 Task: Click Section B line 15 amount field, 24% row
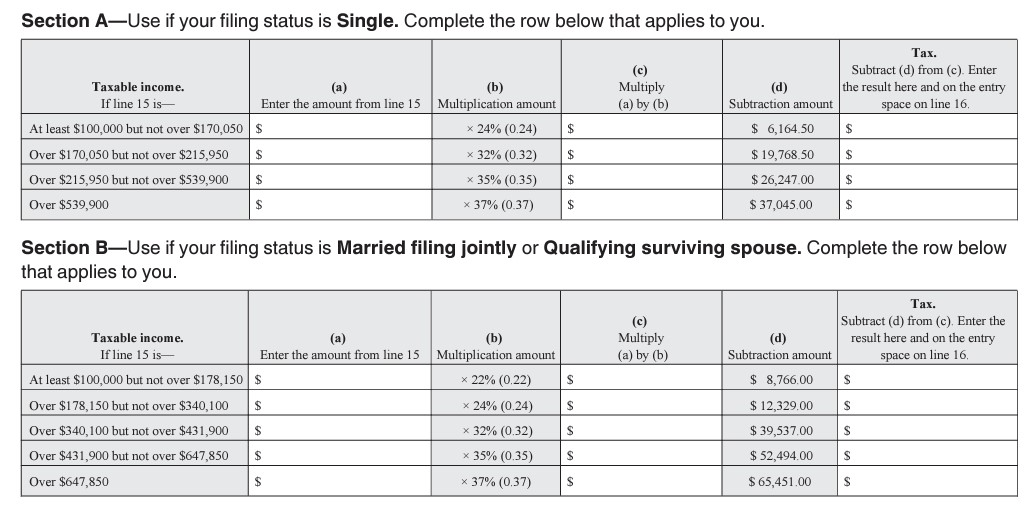(x=345, y=405)
